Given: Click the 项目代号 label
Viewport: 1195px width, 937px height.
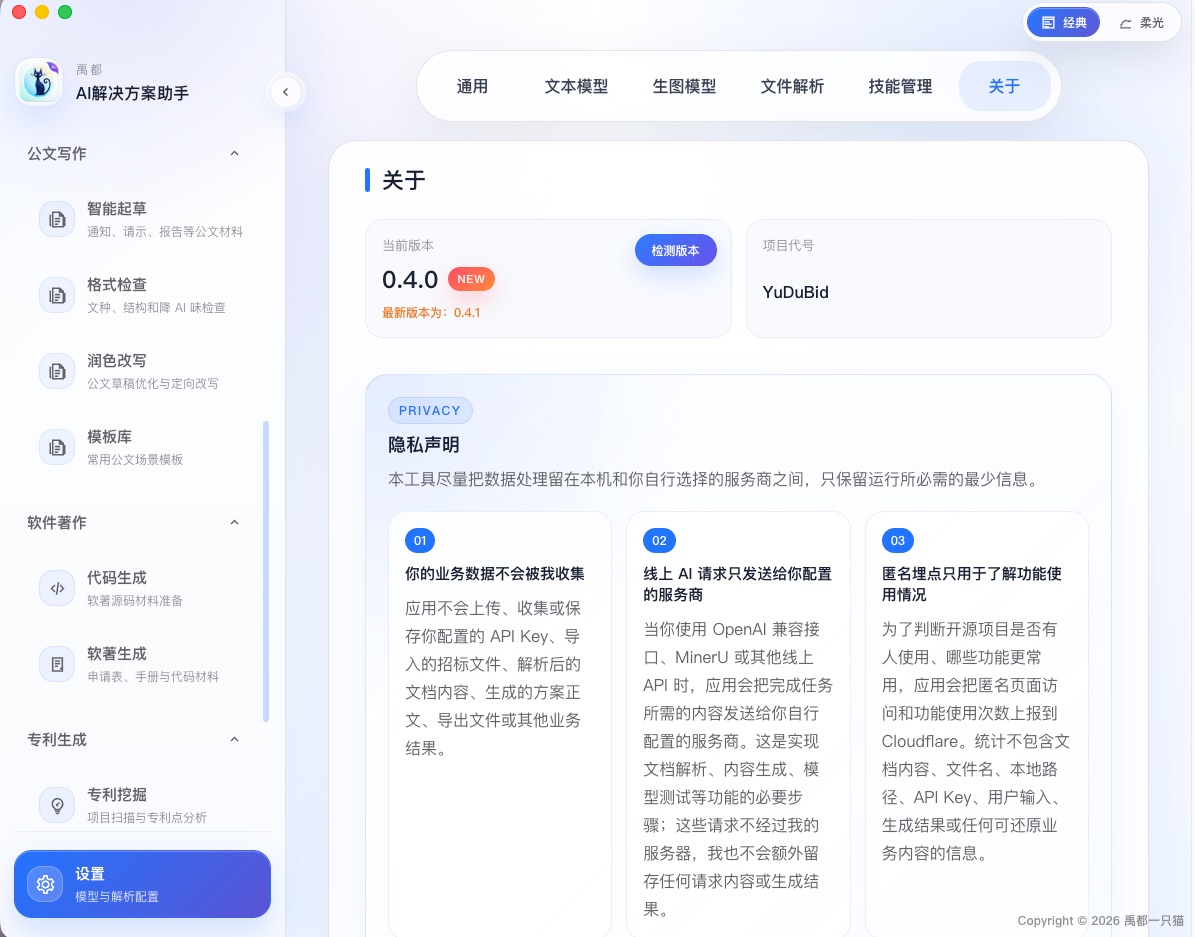Looking at the screenshot, I should coord(788,245).
